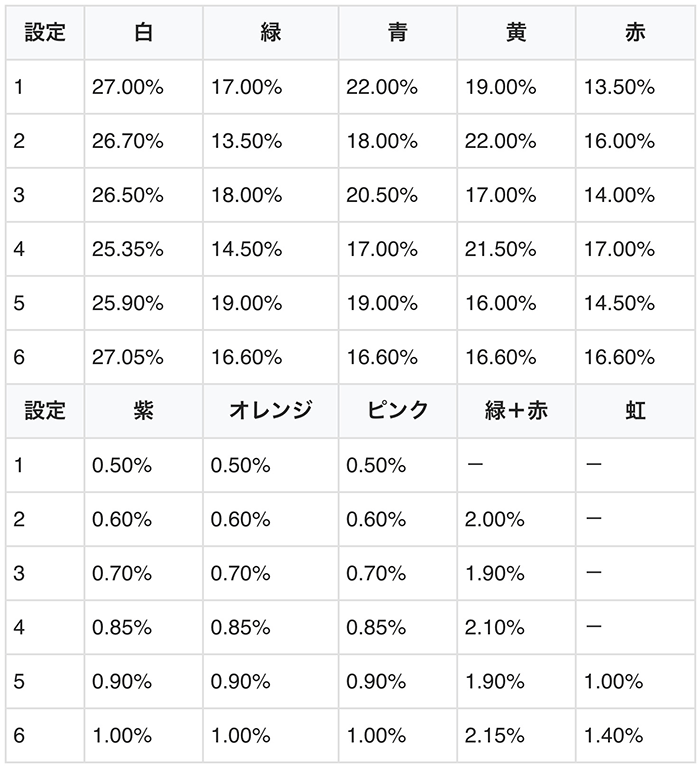The image size is (700, 769).
Task: Click the 虹 column header
Action: tap(635, 410)
